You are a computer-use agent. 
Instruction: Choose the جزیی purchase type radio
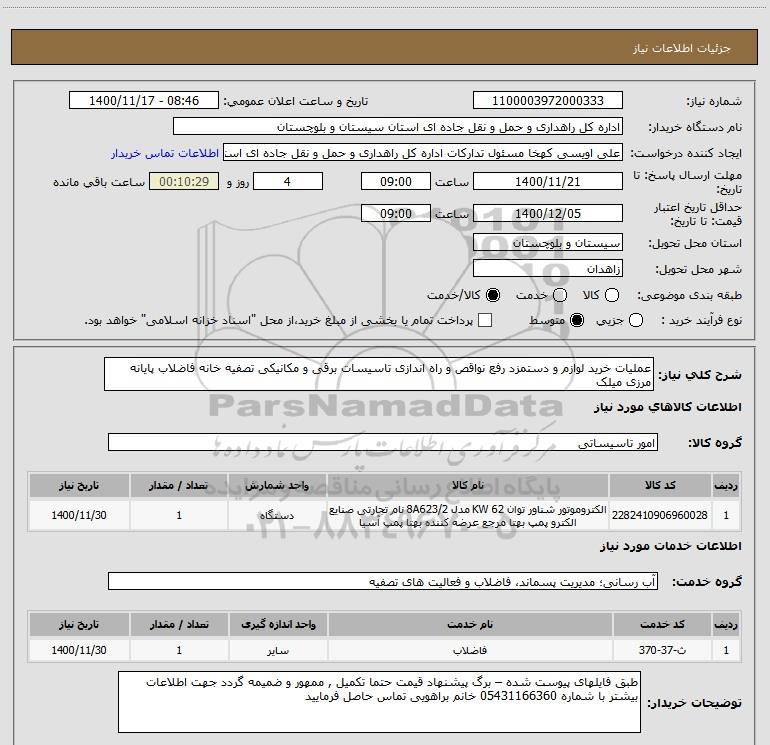pos(635,320)
